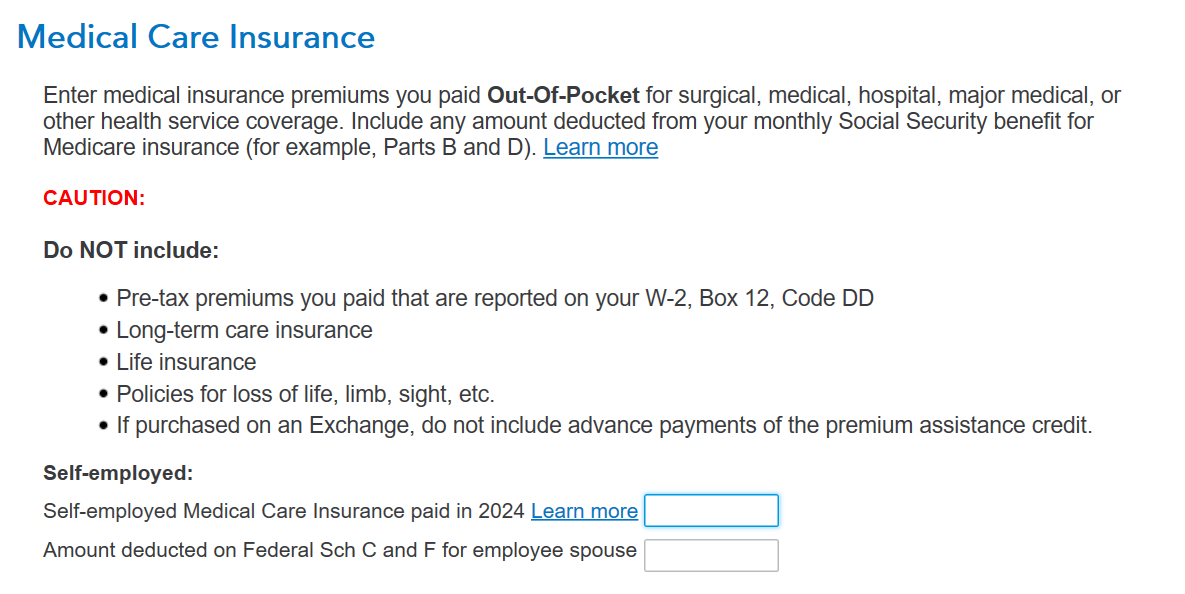The width and height of the screenshot is (1185, 594).
Task: Click the loss of life, limb, sight bullet
Action: pos(305,394)
